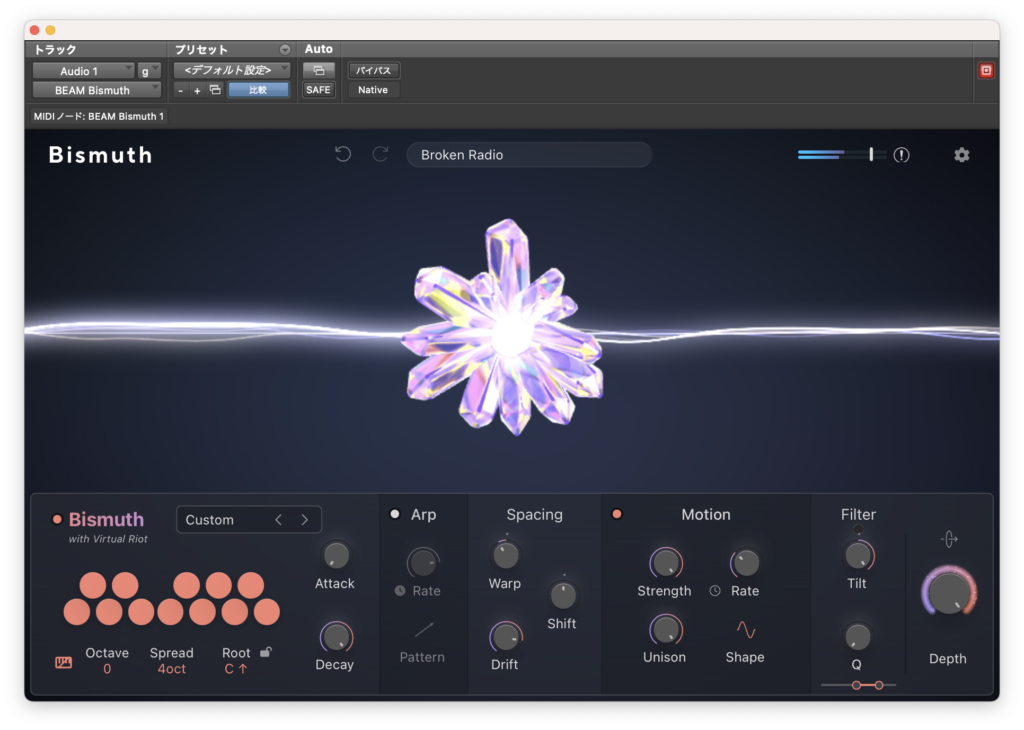The height and width of the screenshot is (730, 1024).
Task: Click the Attack knob
Action: 336,556
